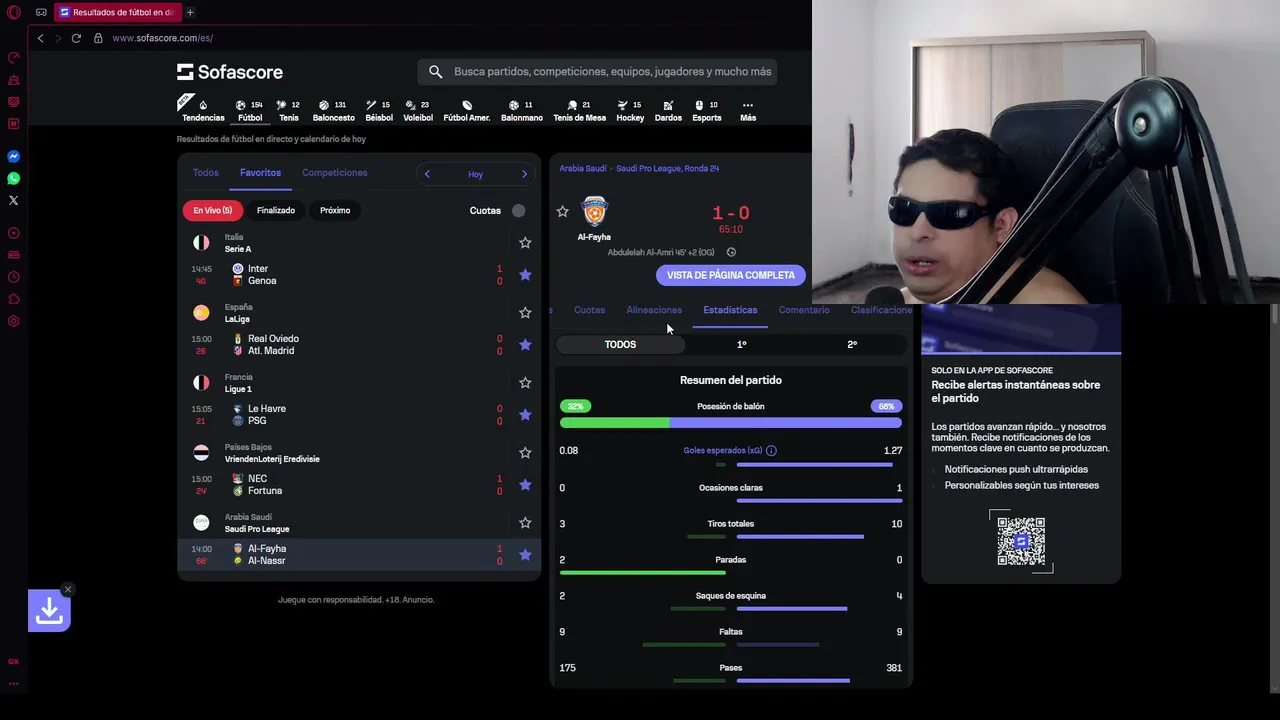
Task: Unfavorite the Le Havre vs PSG match
Action: click(525, 414)
